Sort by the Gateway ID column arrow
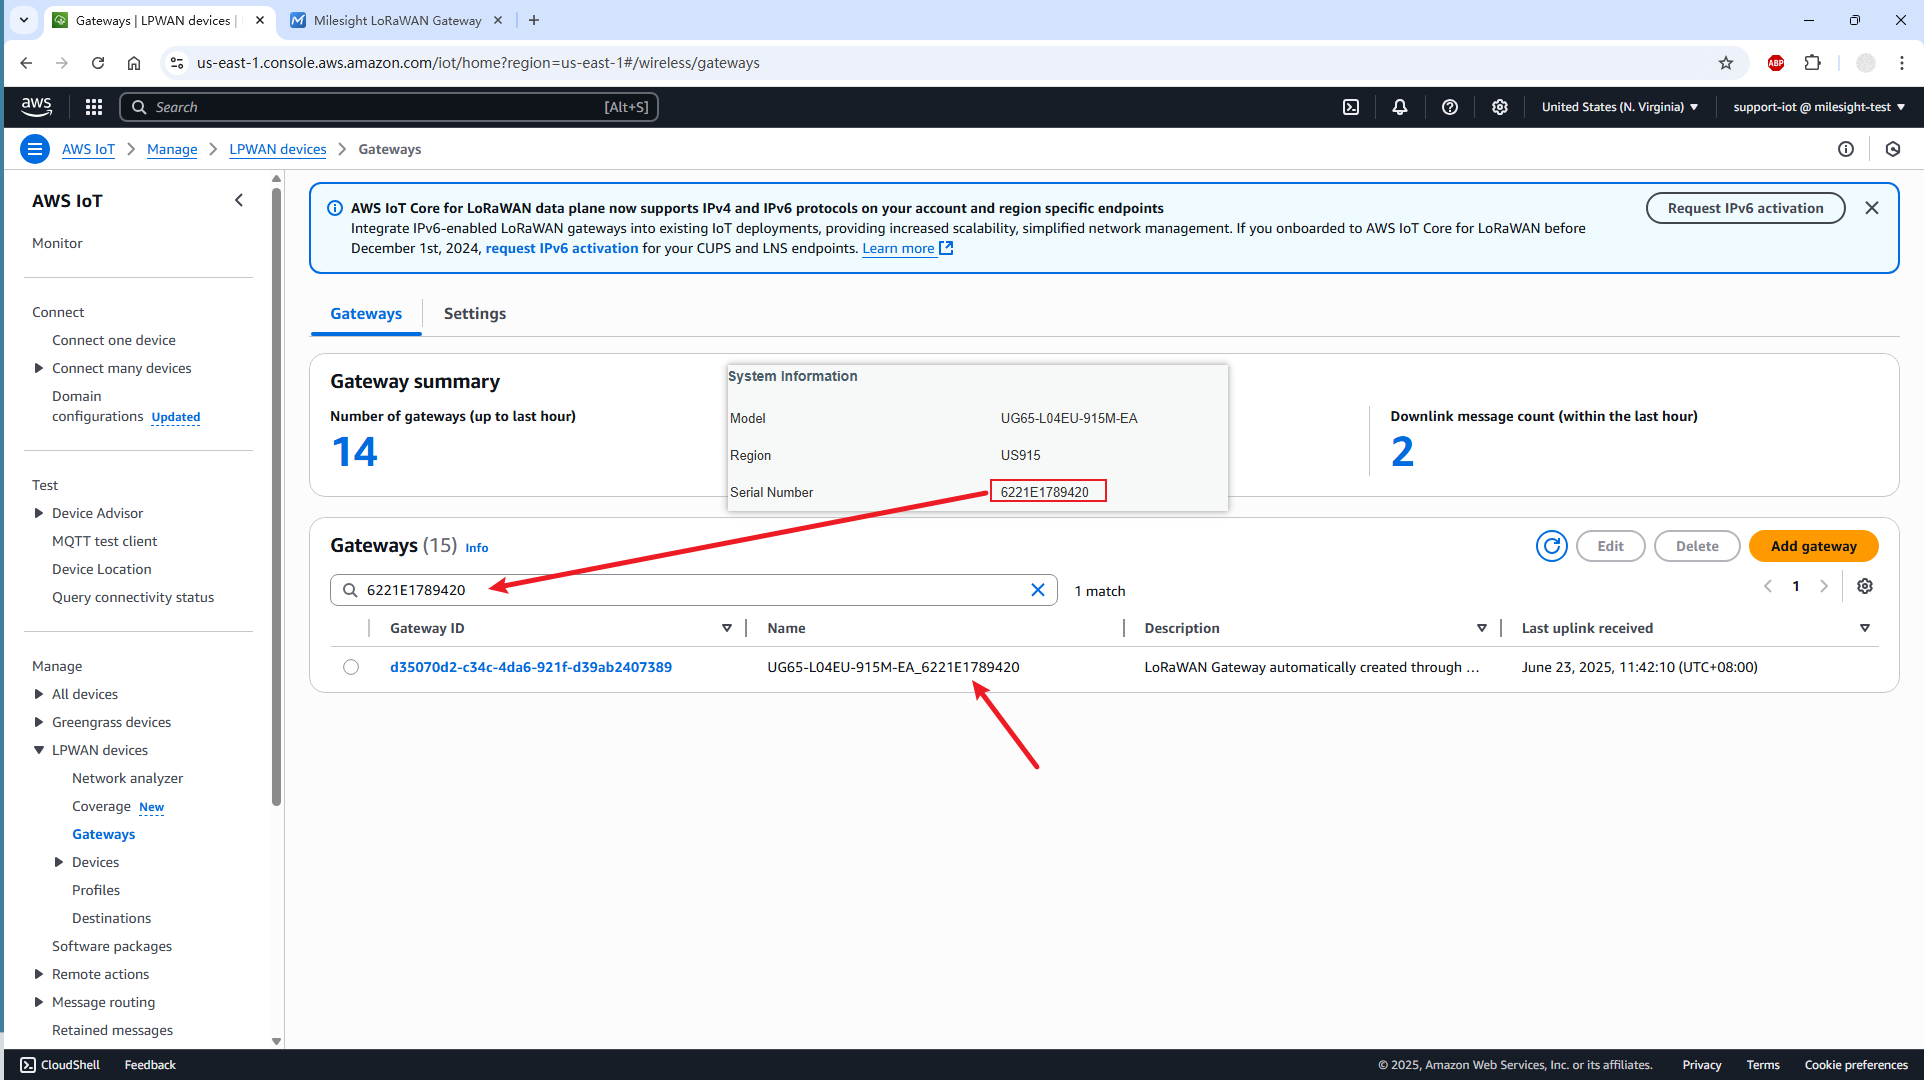The image size is (1924, 1080). click(727, 628)
